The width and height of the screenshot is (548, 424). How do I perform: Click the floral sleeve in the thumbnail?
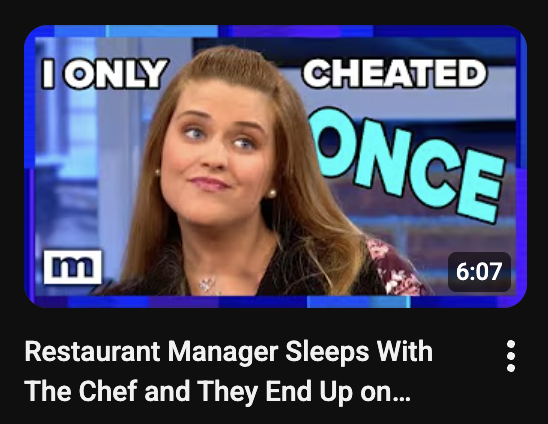393,267
